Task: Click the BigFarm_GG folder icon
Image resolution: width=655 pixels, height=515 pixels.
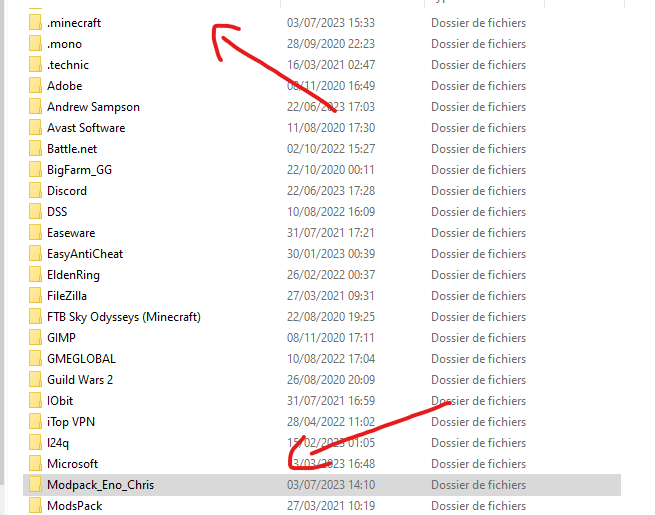Action: [x=36, y=169]
